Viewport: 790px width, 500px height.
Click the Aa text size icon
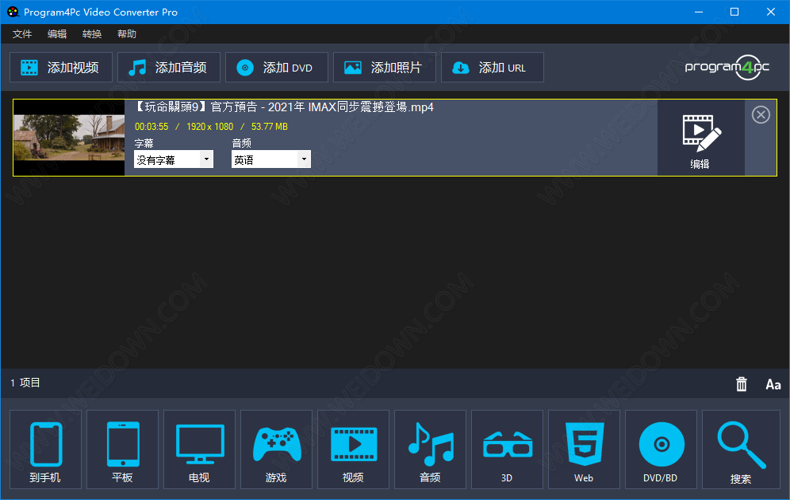(773, 385)
